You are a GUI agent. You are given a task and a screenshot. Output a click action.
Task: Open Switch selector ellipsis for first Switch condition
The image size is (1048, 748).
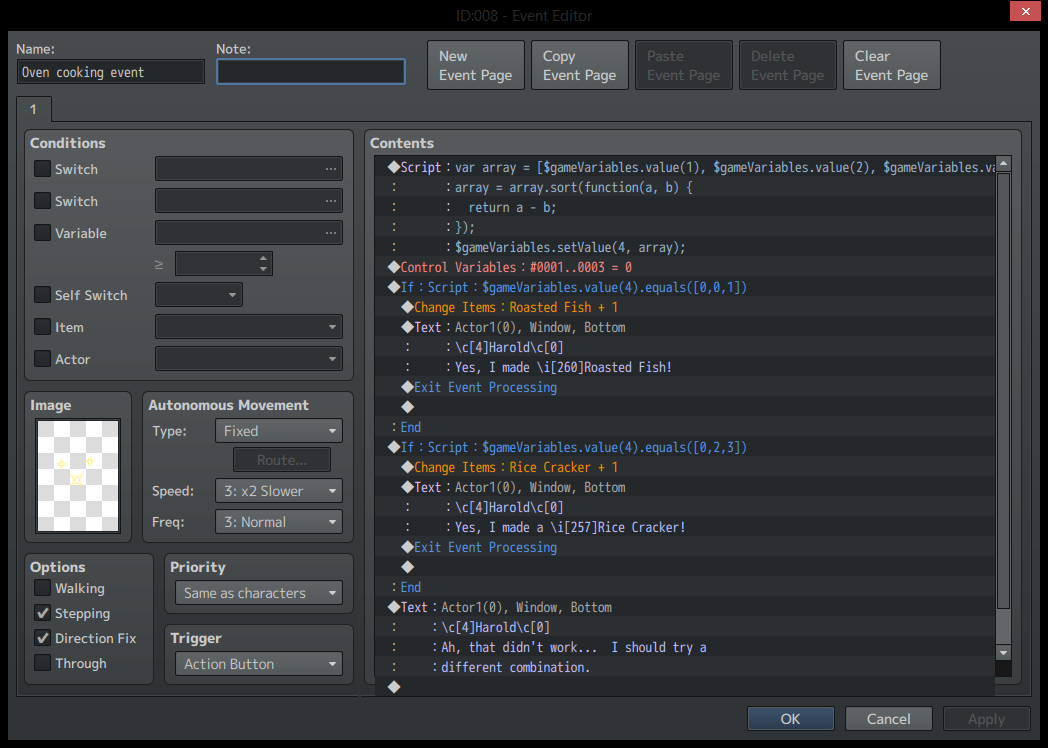click(x=331, y=169)
